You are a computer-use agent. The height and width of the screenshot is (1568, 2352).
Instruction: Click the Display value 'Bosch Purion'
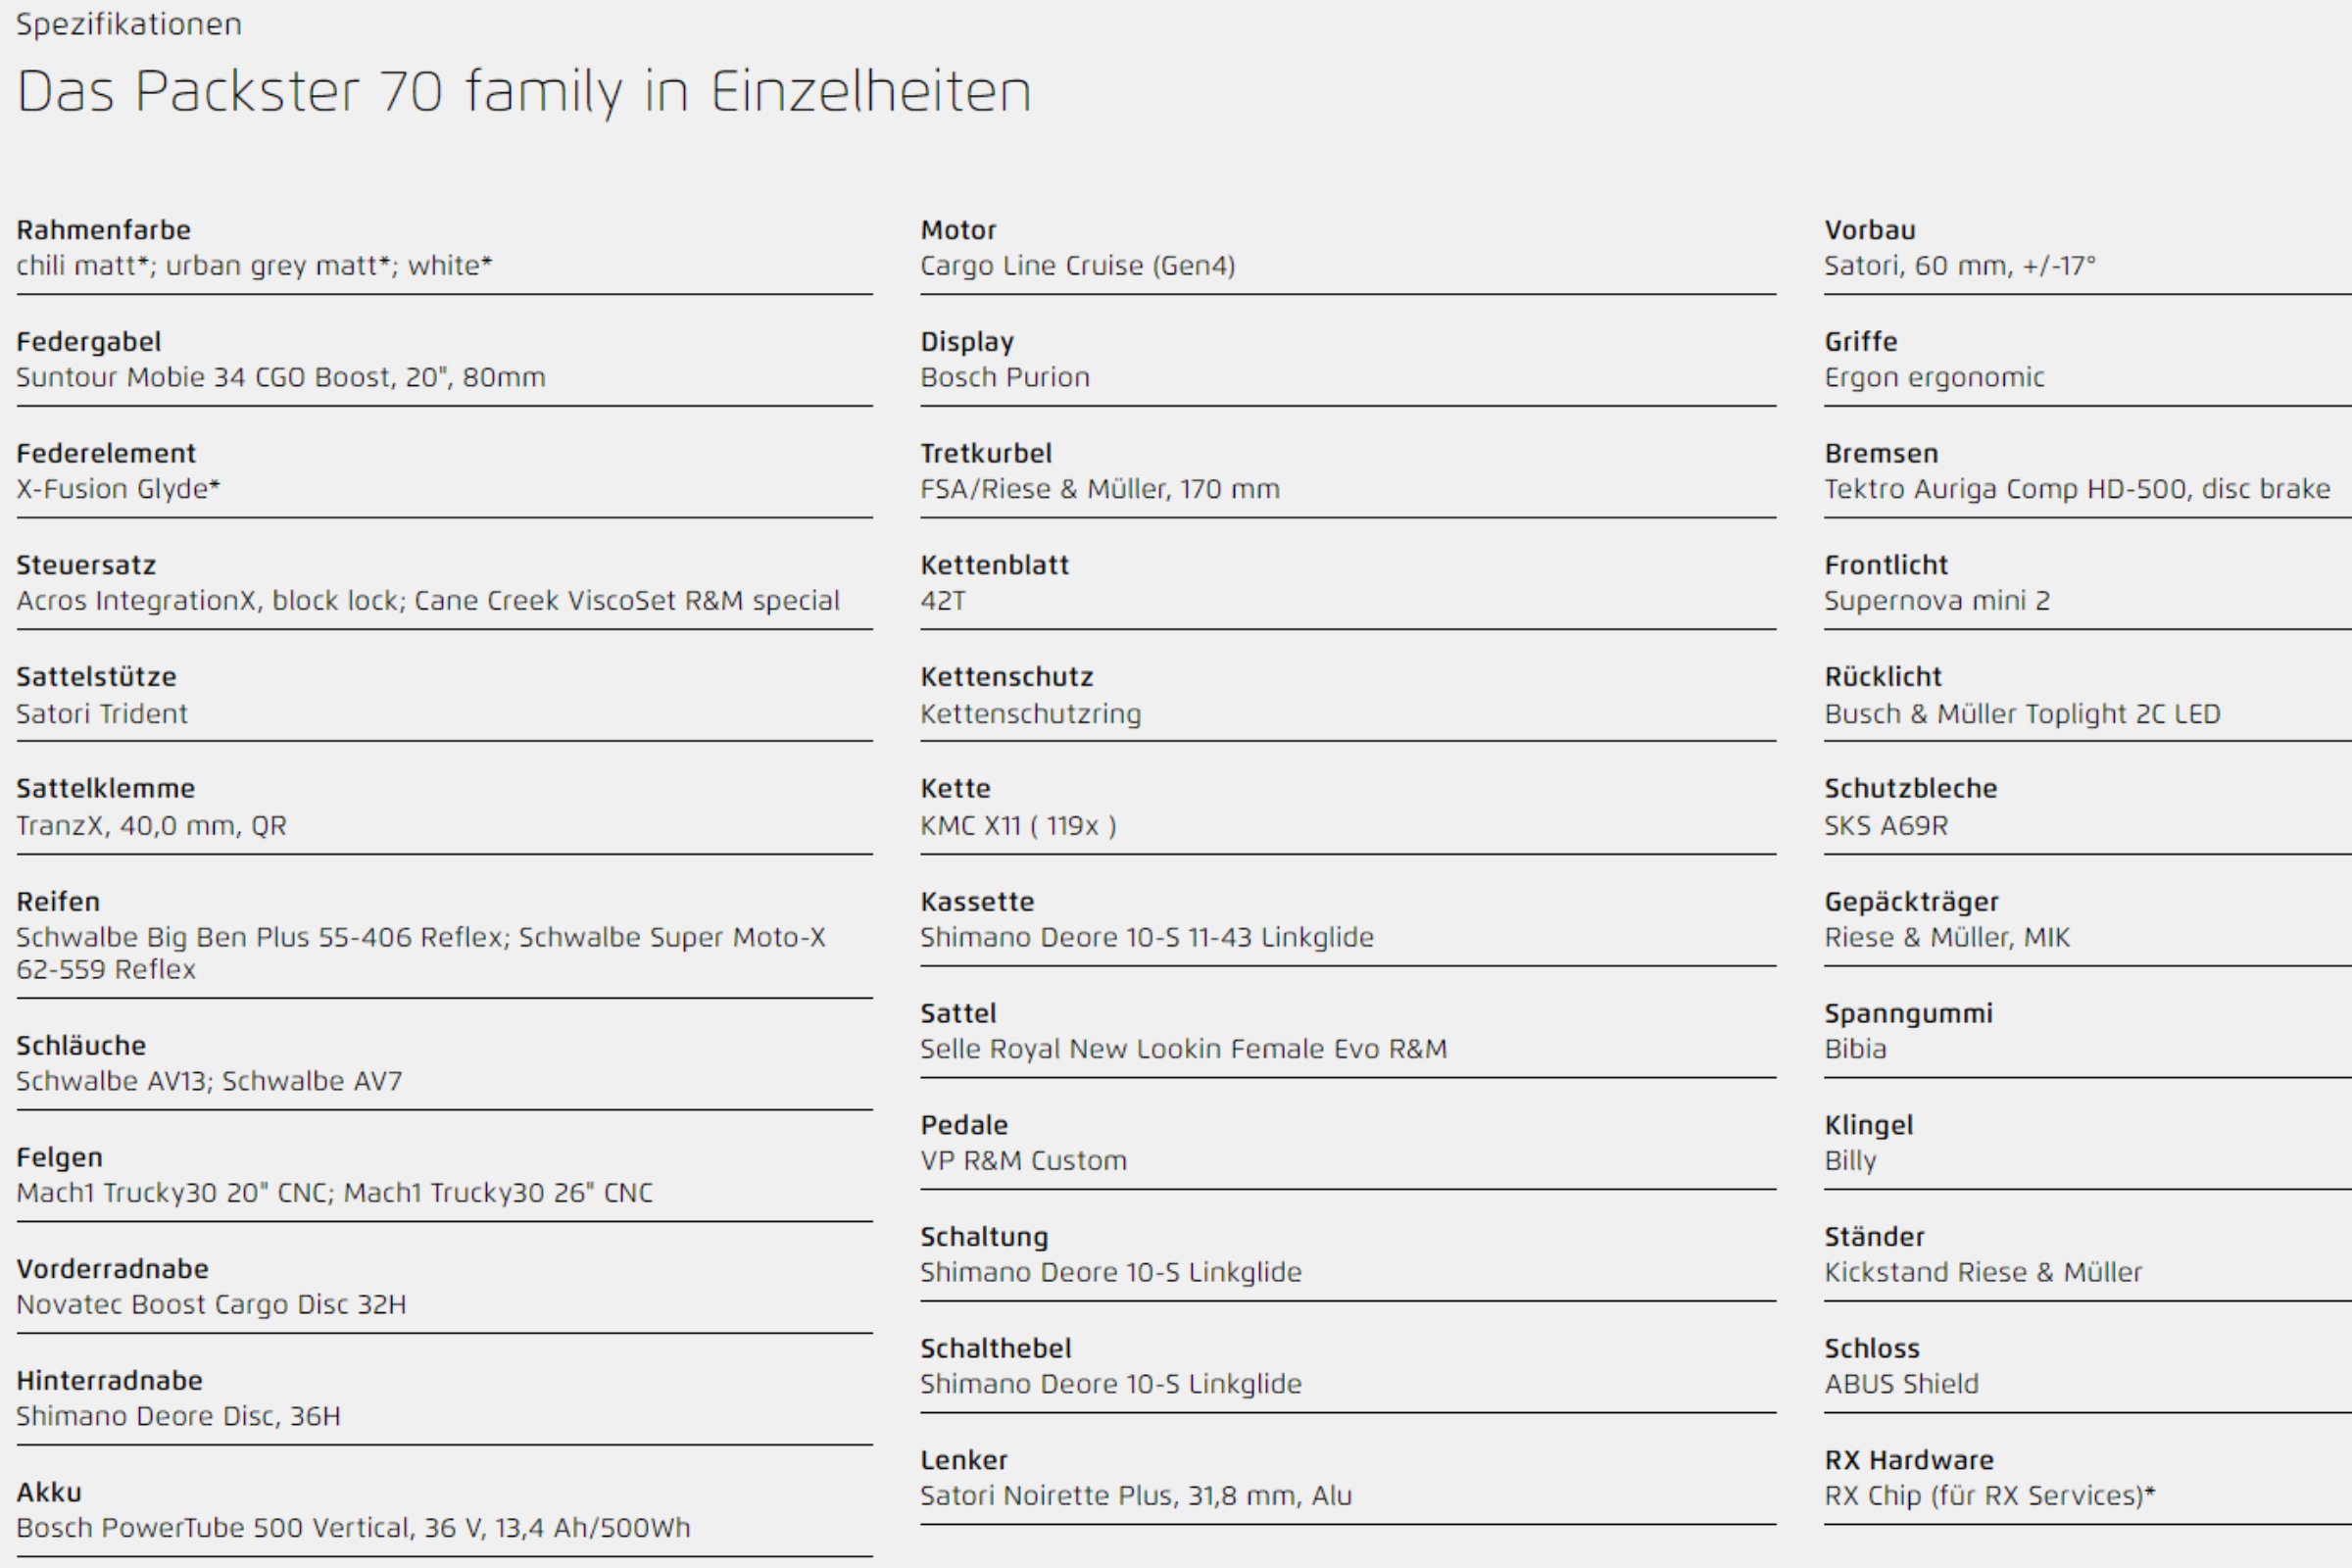(x=1005, y=378)
